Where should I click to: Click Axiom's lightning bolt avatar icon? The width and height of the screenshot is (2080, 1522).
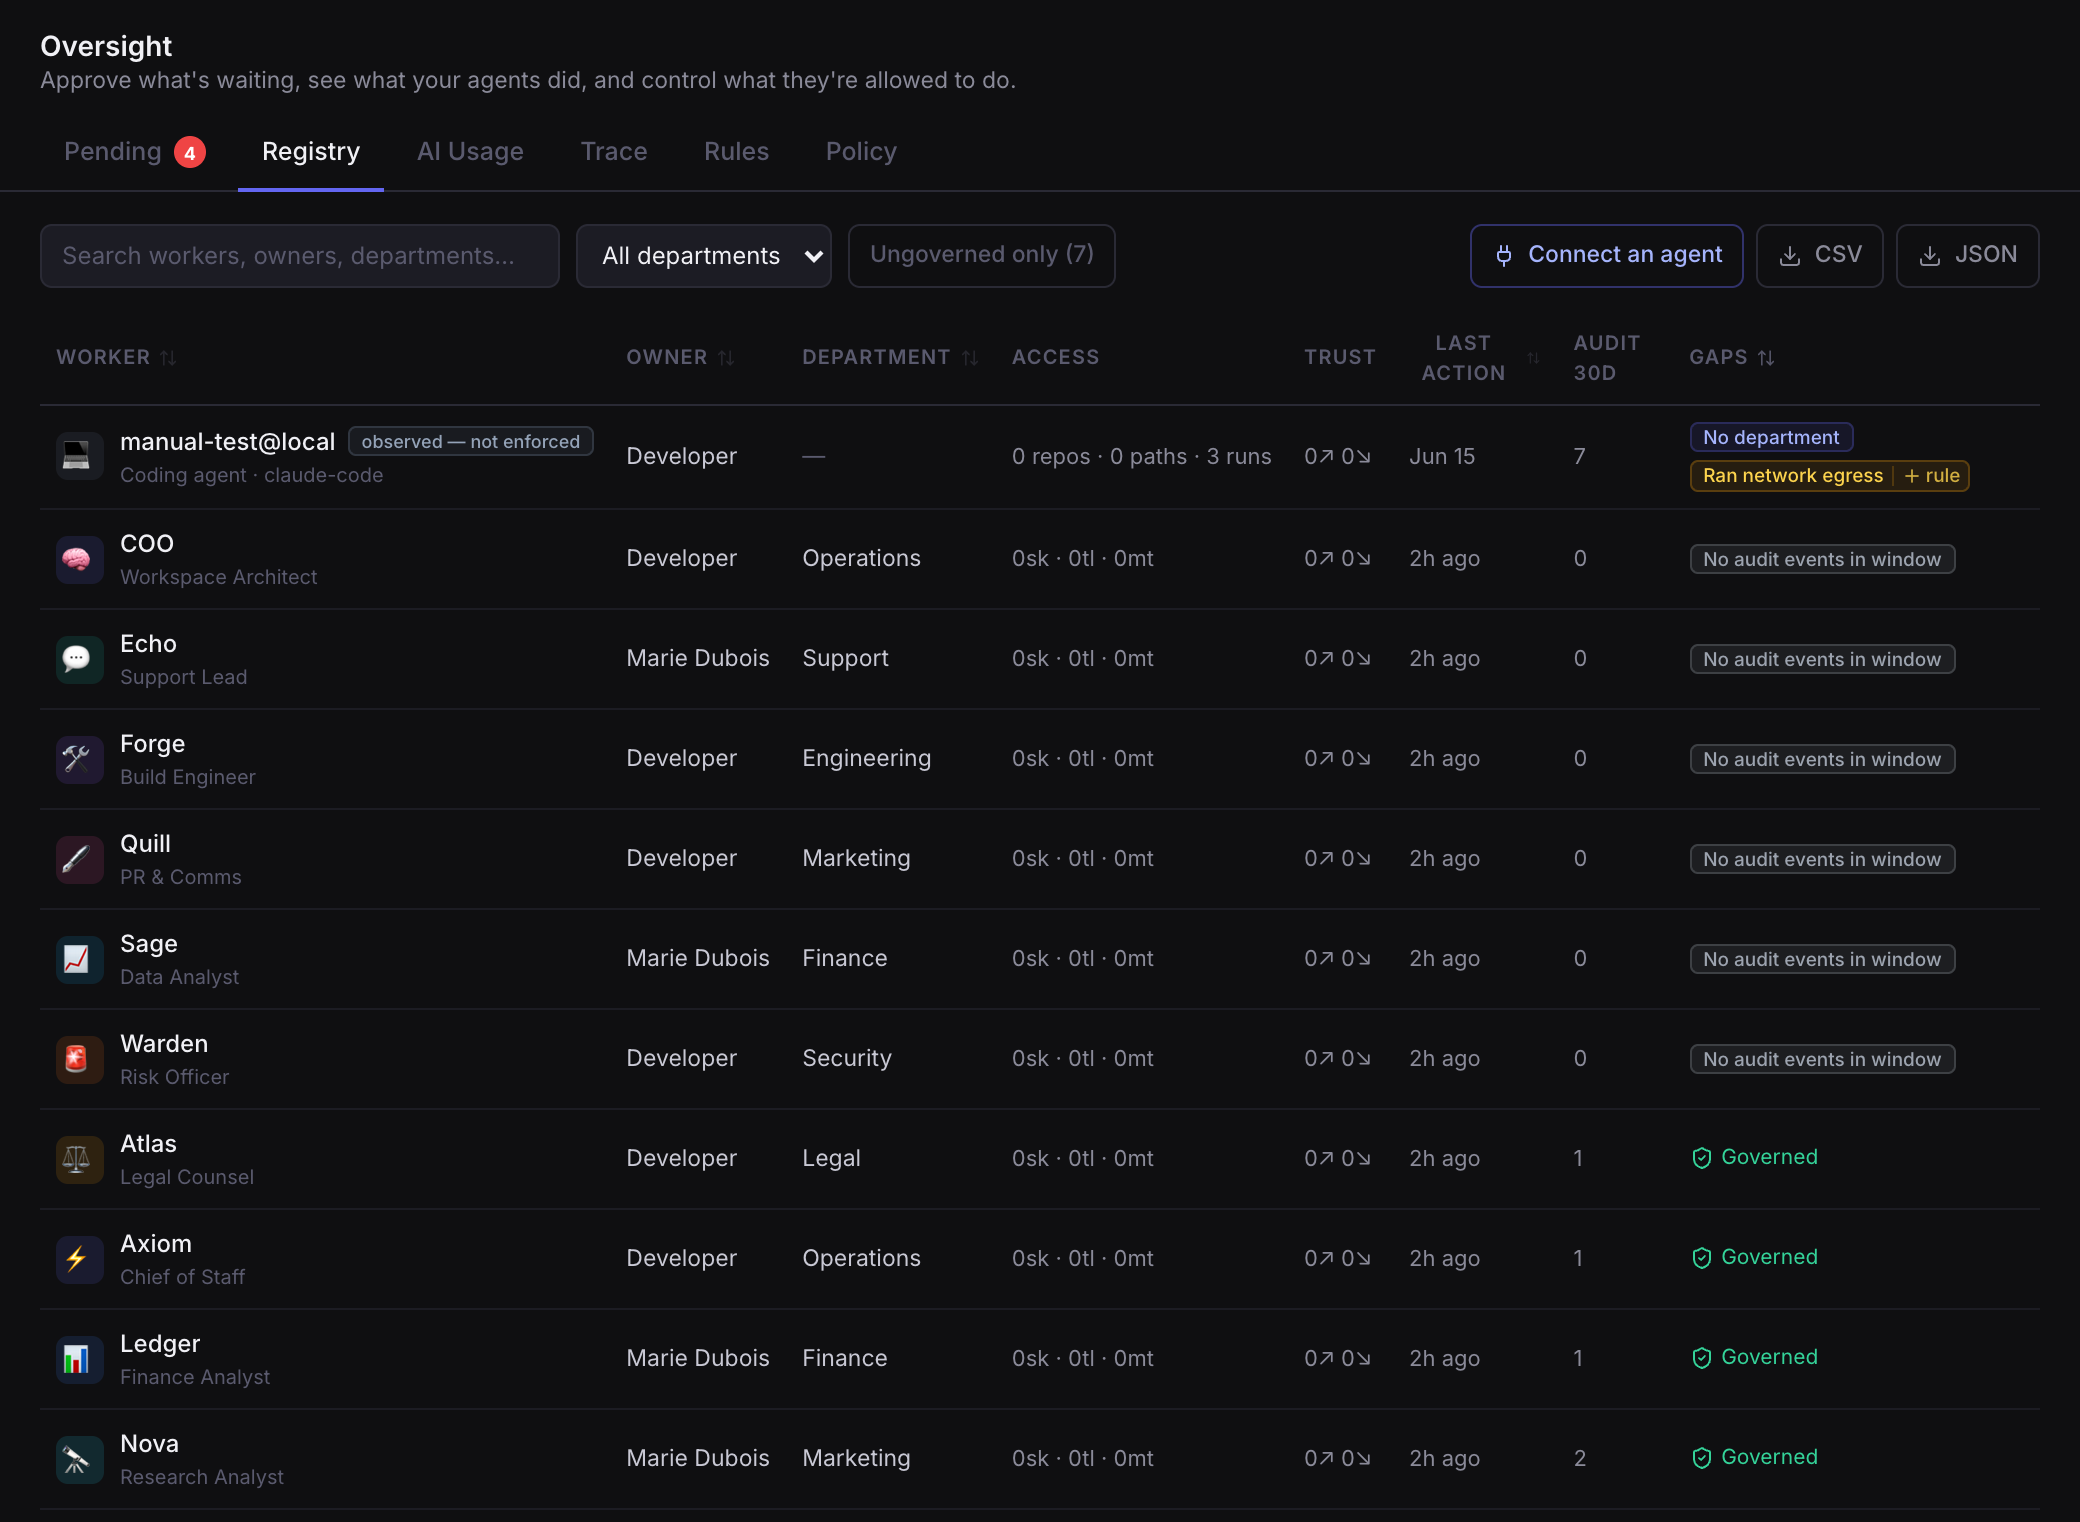point(80,1259)
